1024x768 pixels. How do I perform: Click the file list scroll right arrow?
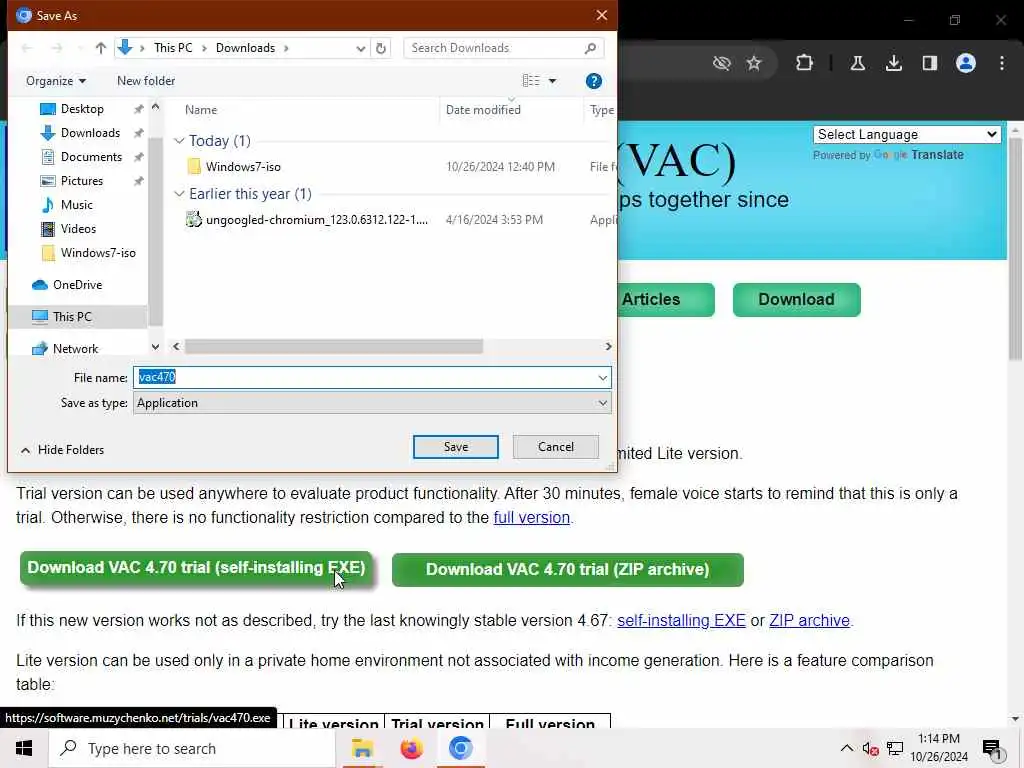(x=608, y=346)
